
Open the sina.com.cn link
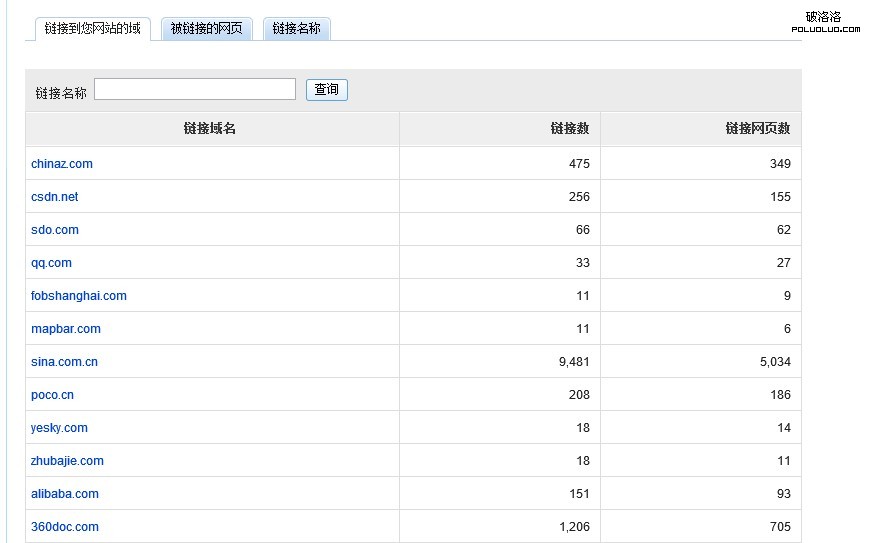[65, 362]
